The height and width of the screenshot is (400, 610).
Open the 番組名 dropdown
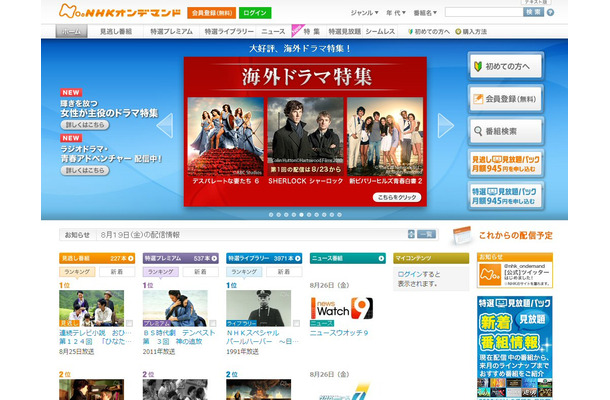click(x=425, y=13)
